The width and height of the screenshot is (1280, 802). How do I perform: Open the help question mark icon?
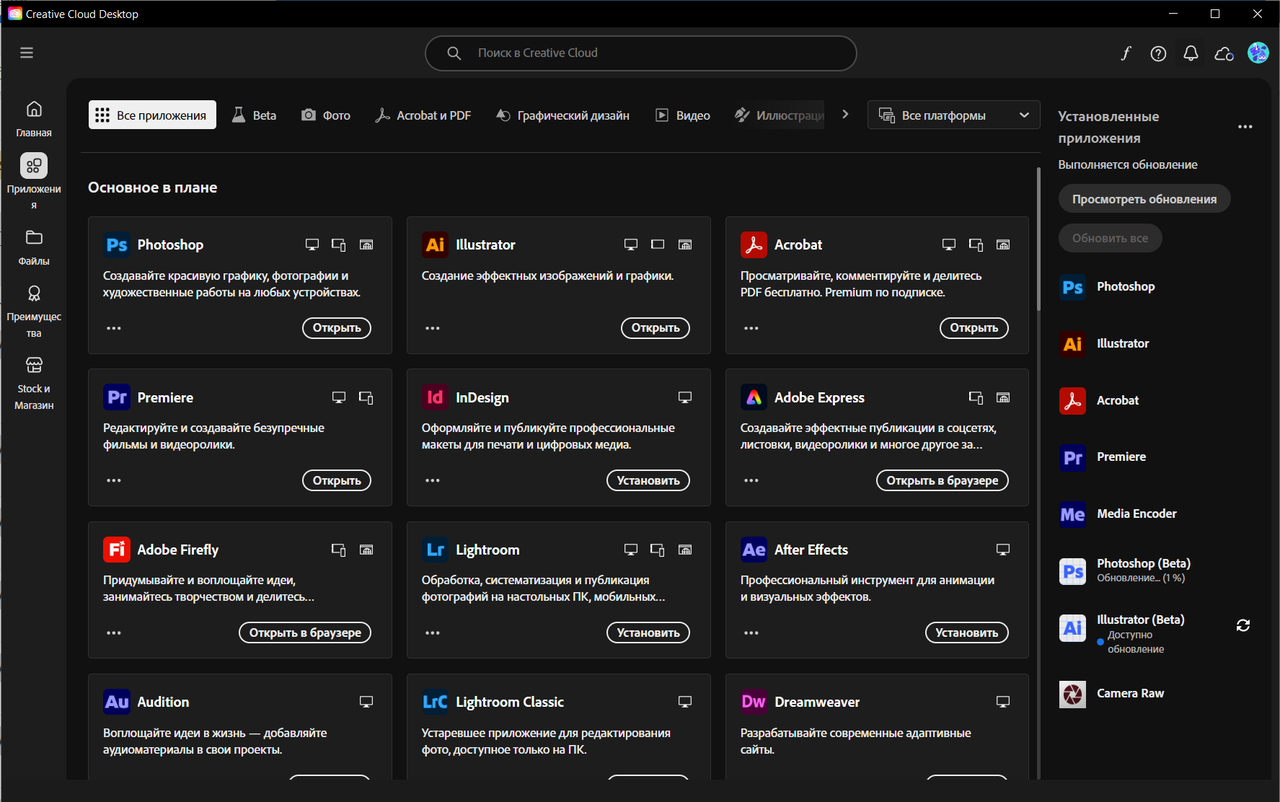(1158, 54)
